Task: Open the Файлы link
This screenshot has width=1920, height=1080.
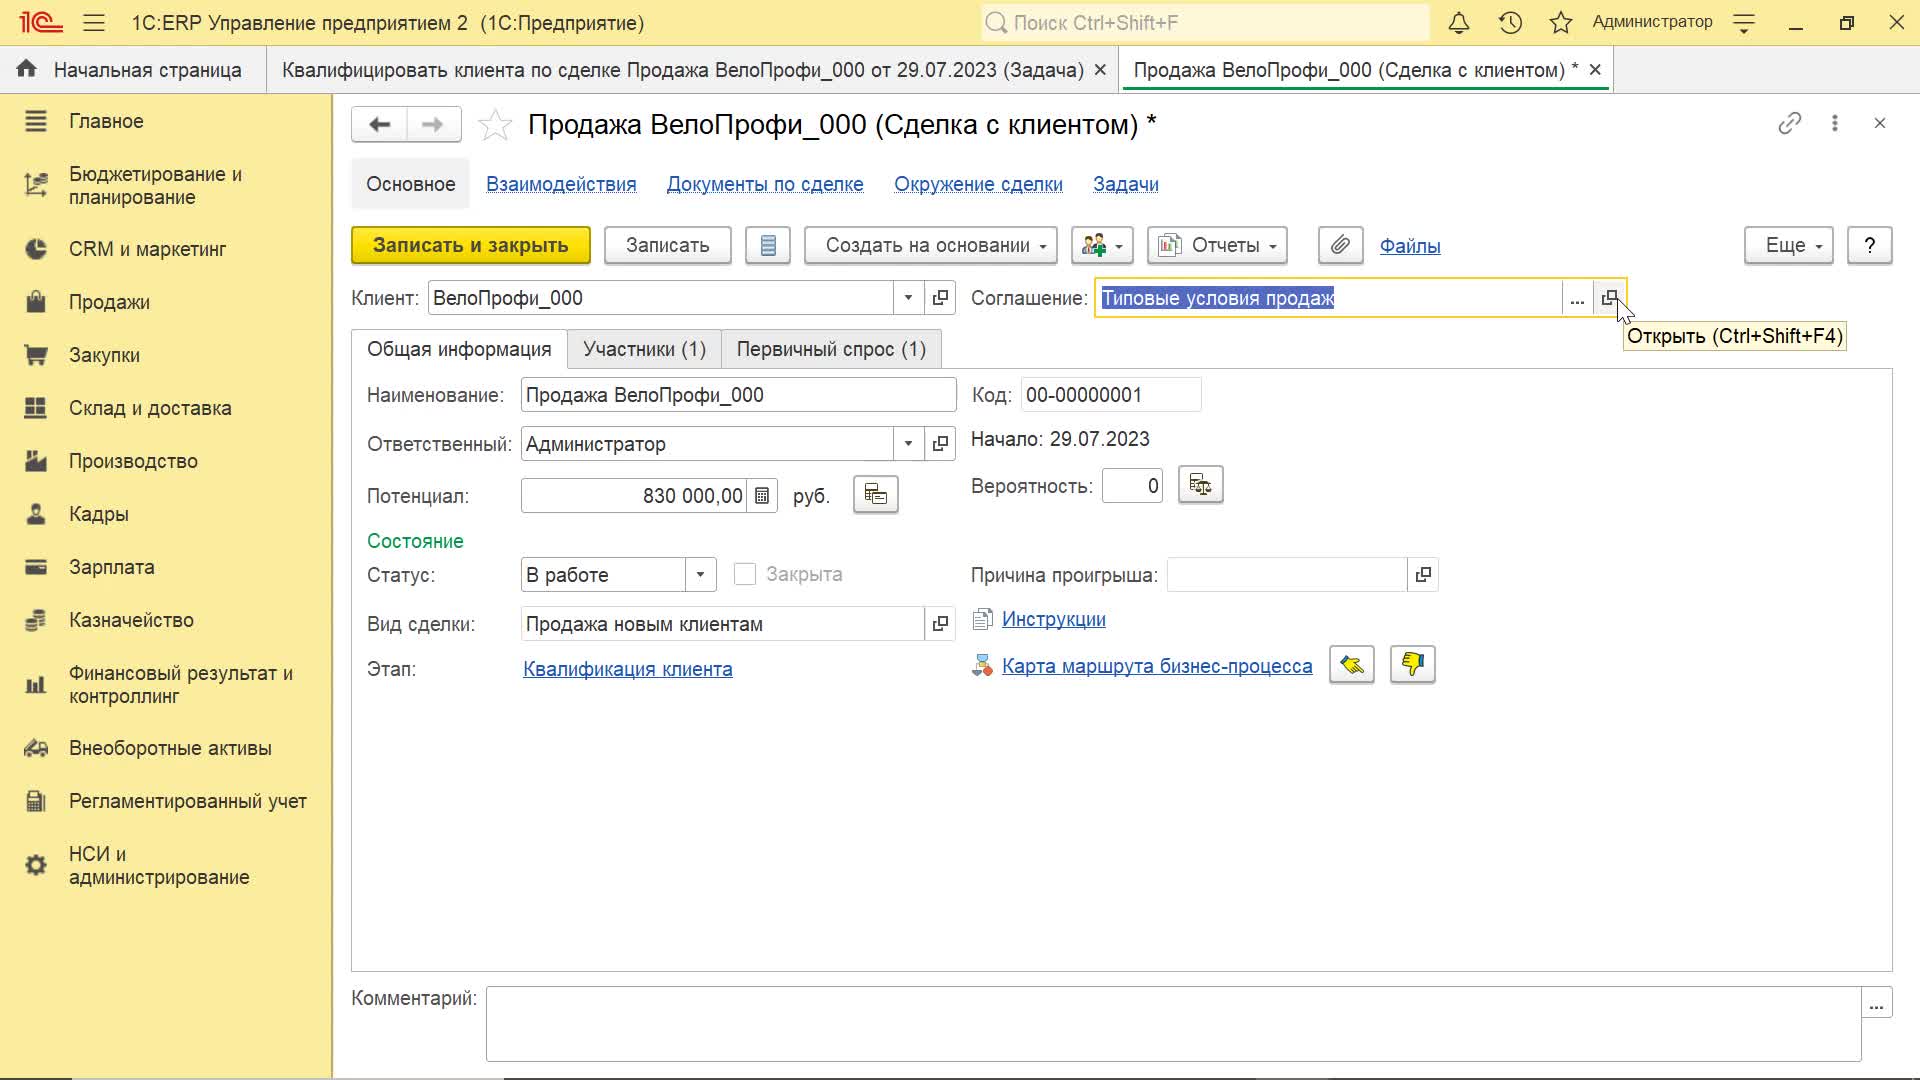Action: click(1410, 246)
